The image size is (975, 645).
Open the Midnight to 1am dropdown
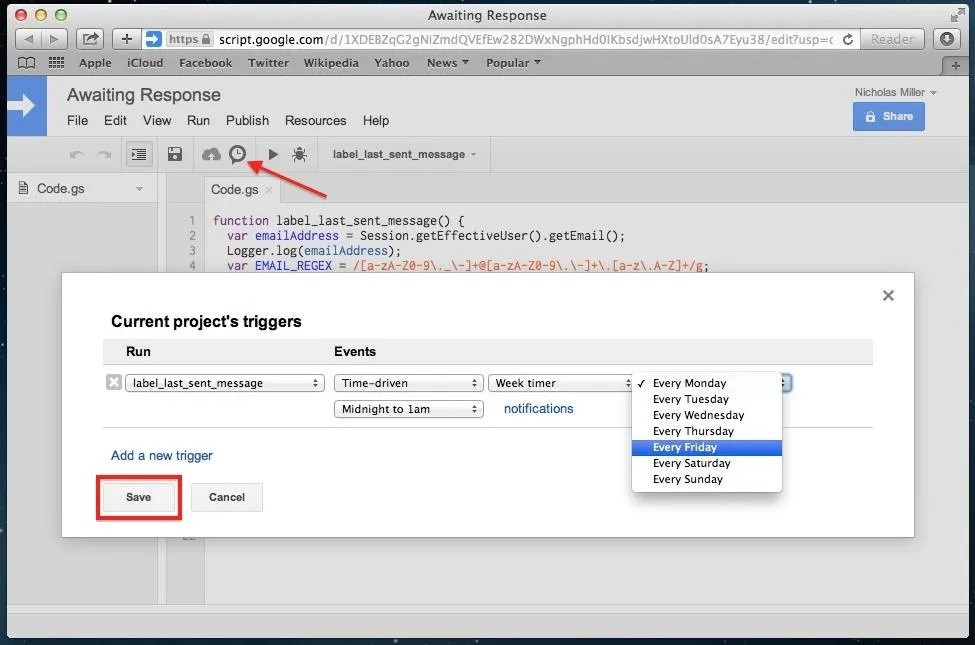tap(409, 409)
